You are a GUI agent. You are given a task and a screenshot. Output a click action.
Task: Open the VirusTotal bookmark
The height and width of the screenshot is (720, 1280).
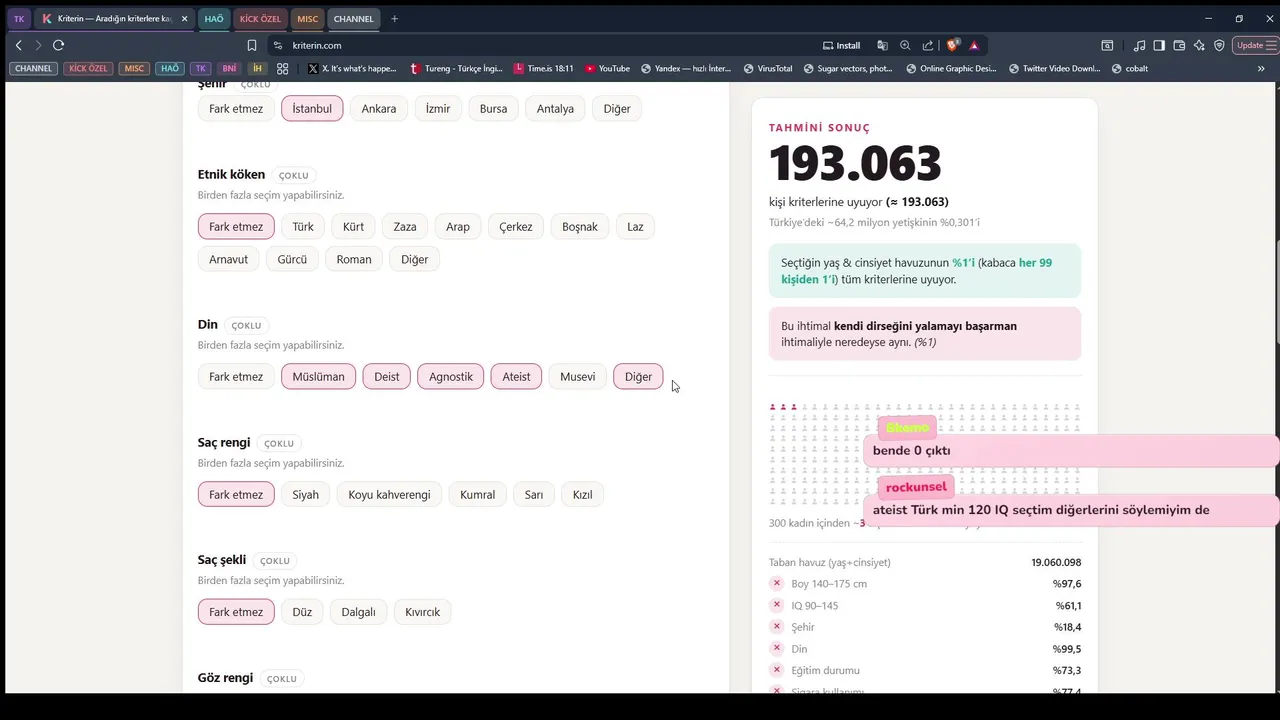[768, 68]
